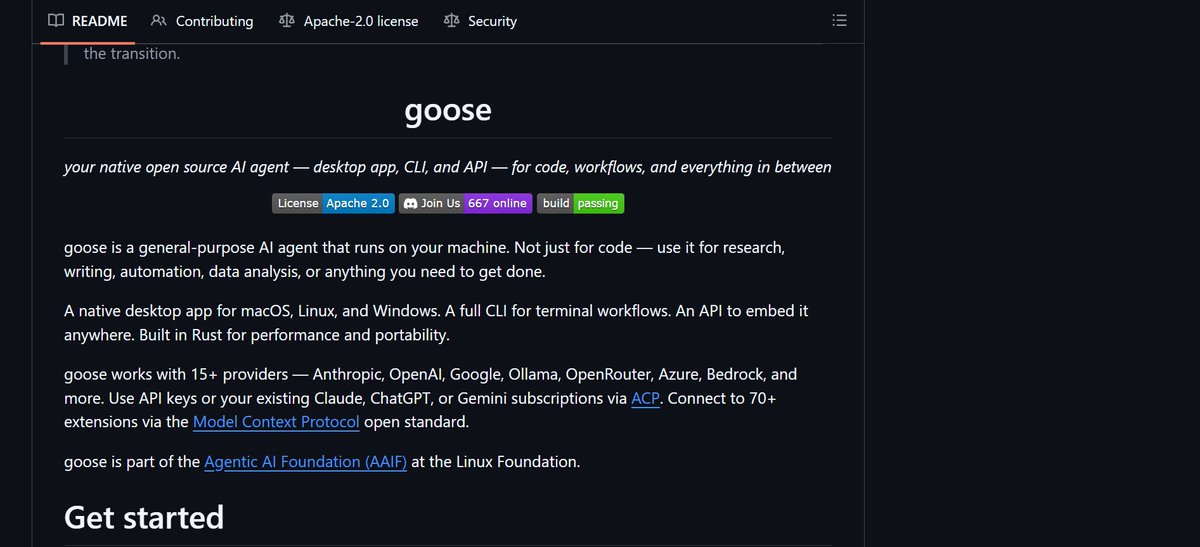Open the Apache-2.0 license tab
1200x547 pixels.
point(349,21)
